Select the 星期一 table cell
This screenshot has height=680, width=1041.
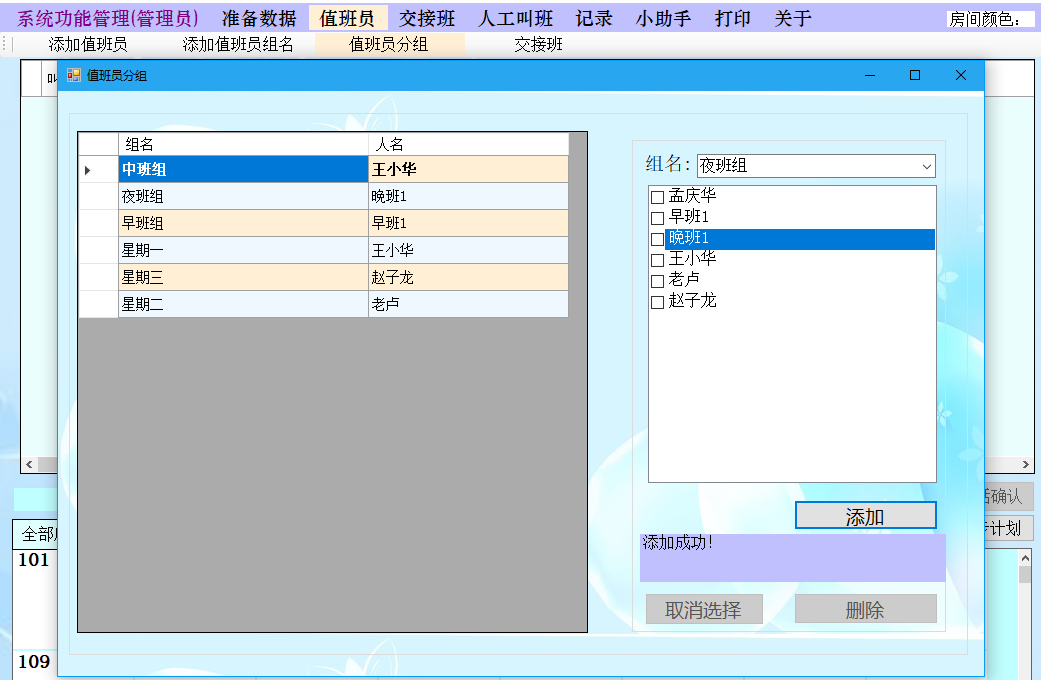(244, 250)
